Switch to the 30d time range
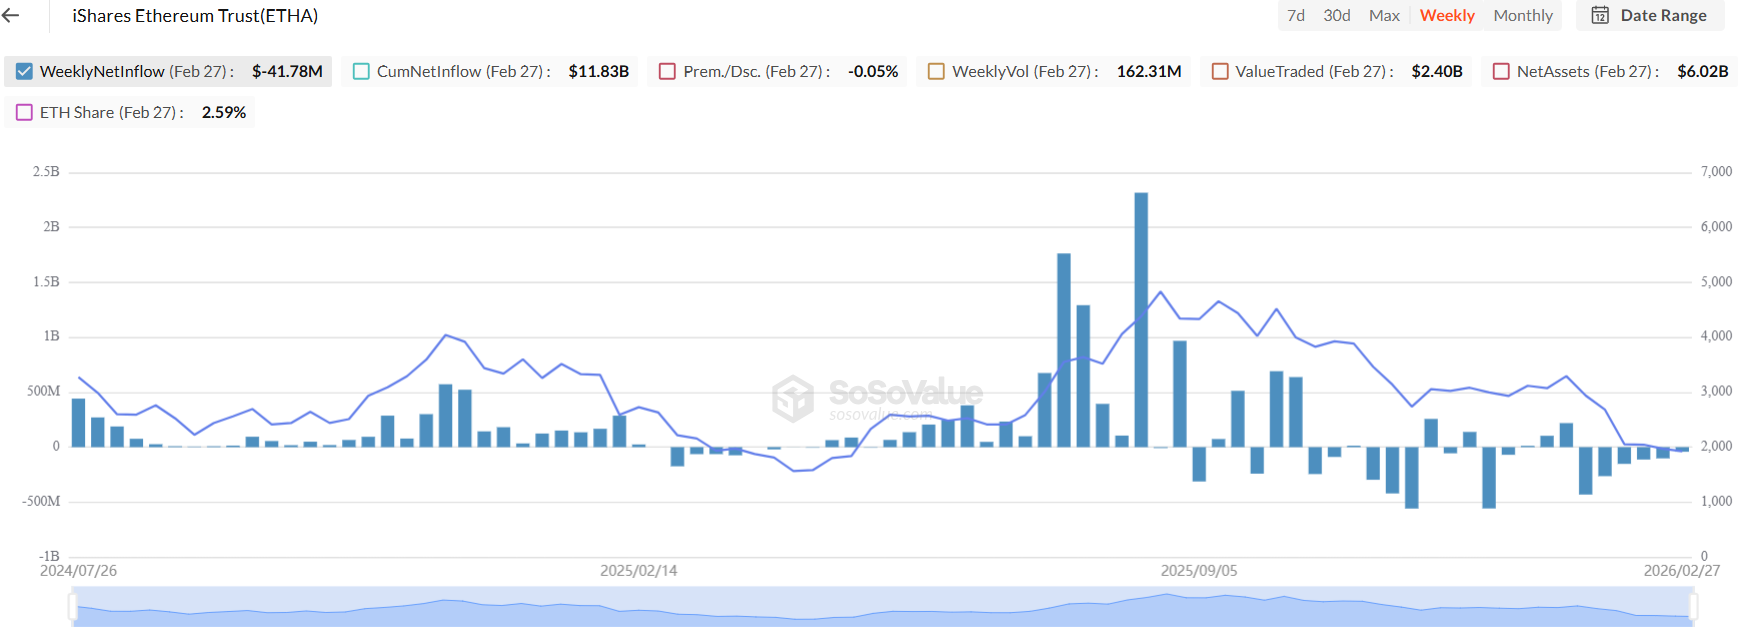 1337,15
